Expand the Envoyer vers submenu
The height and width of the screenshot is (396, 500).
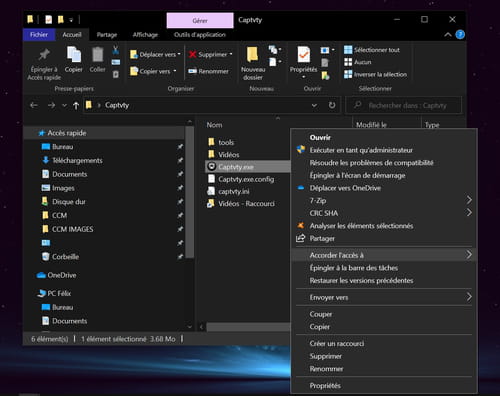tap(384, 297)
